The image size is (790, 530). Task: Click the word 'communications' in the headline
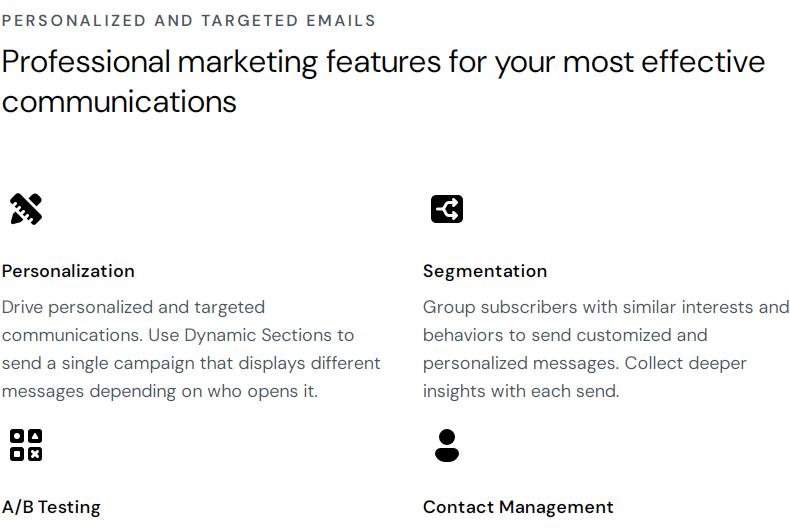(x=119, y=102)
